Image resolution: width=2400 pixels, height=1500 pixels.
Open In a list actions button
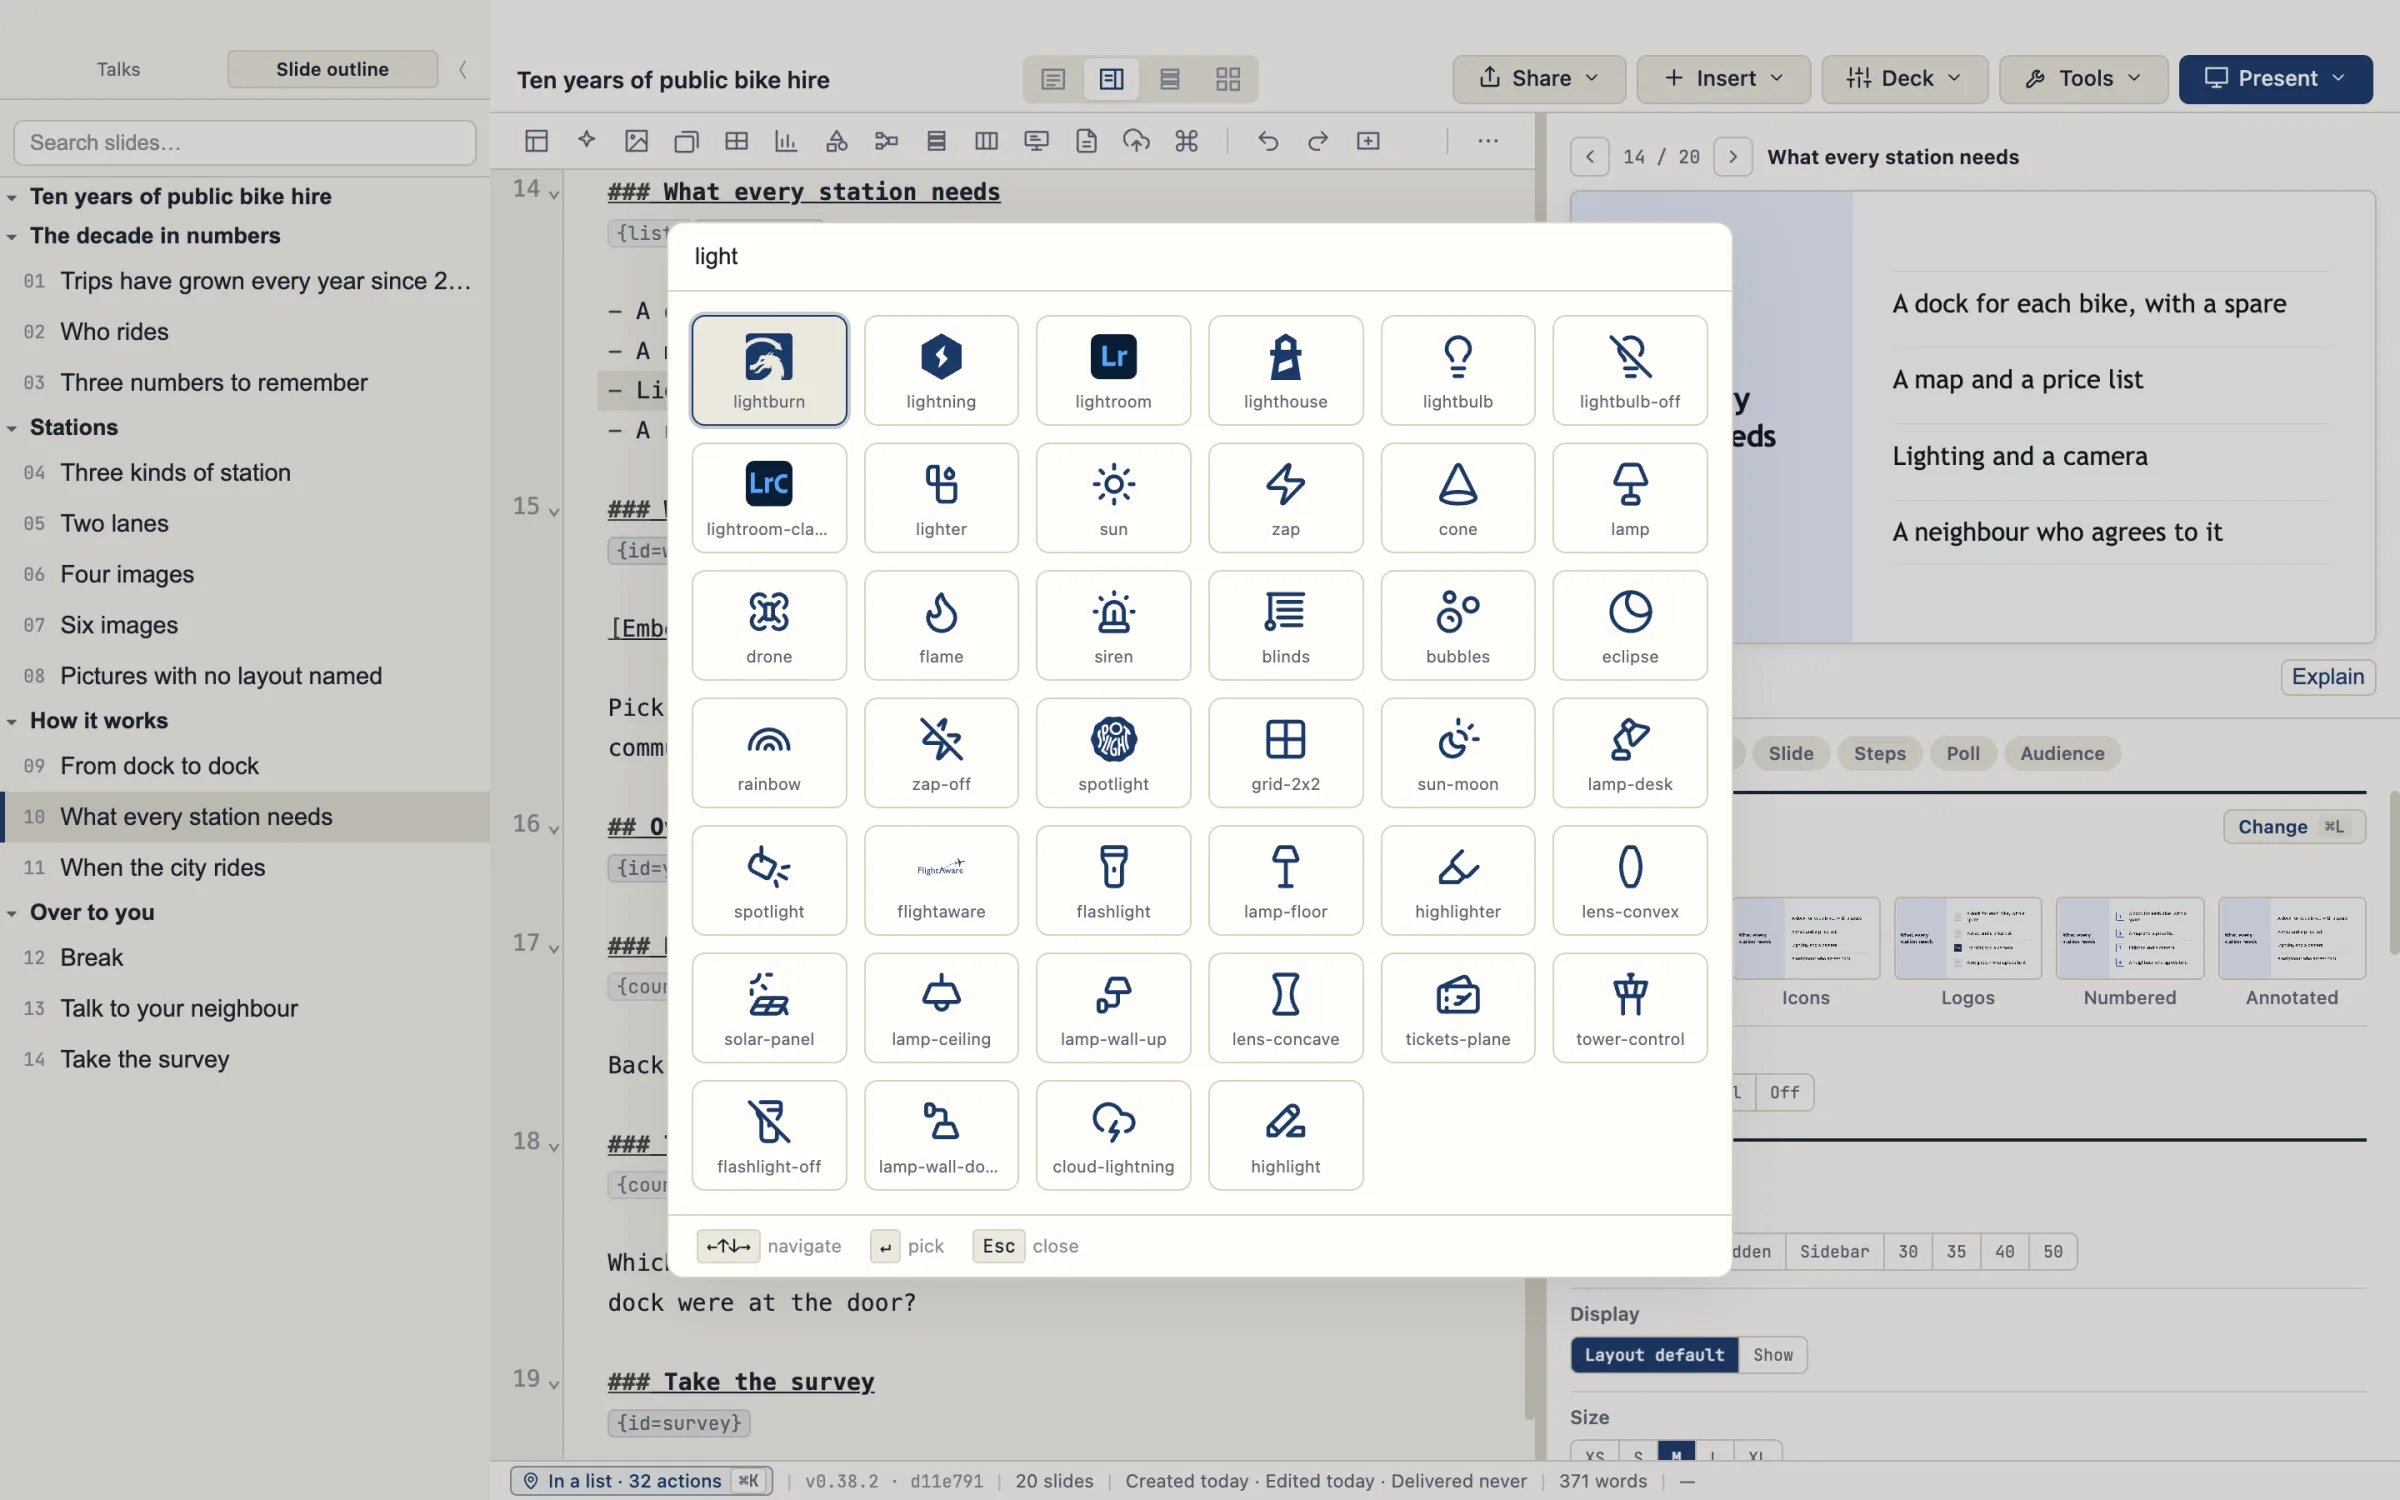(x=641, y=1480)
